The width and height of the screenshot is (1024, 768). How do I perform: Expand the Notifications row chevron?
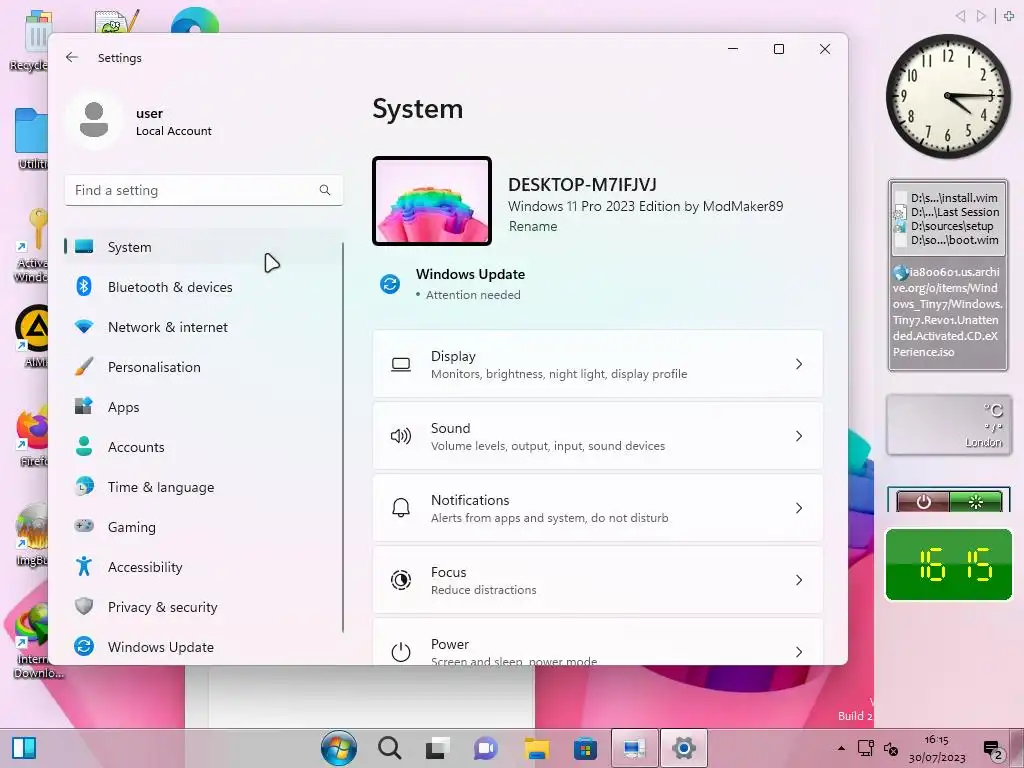pos(799,507)
